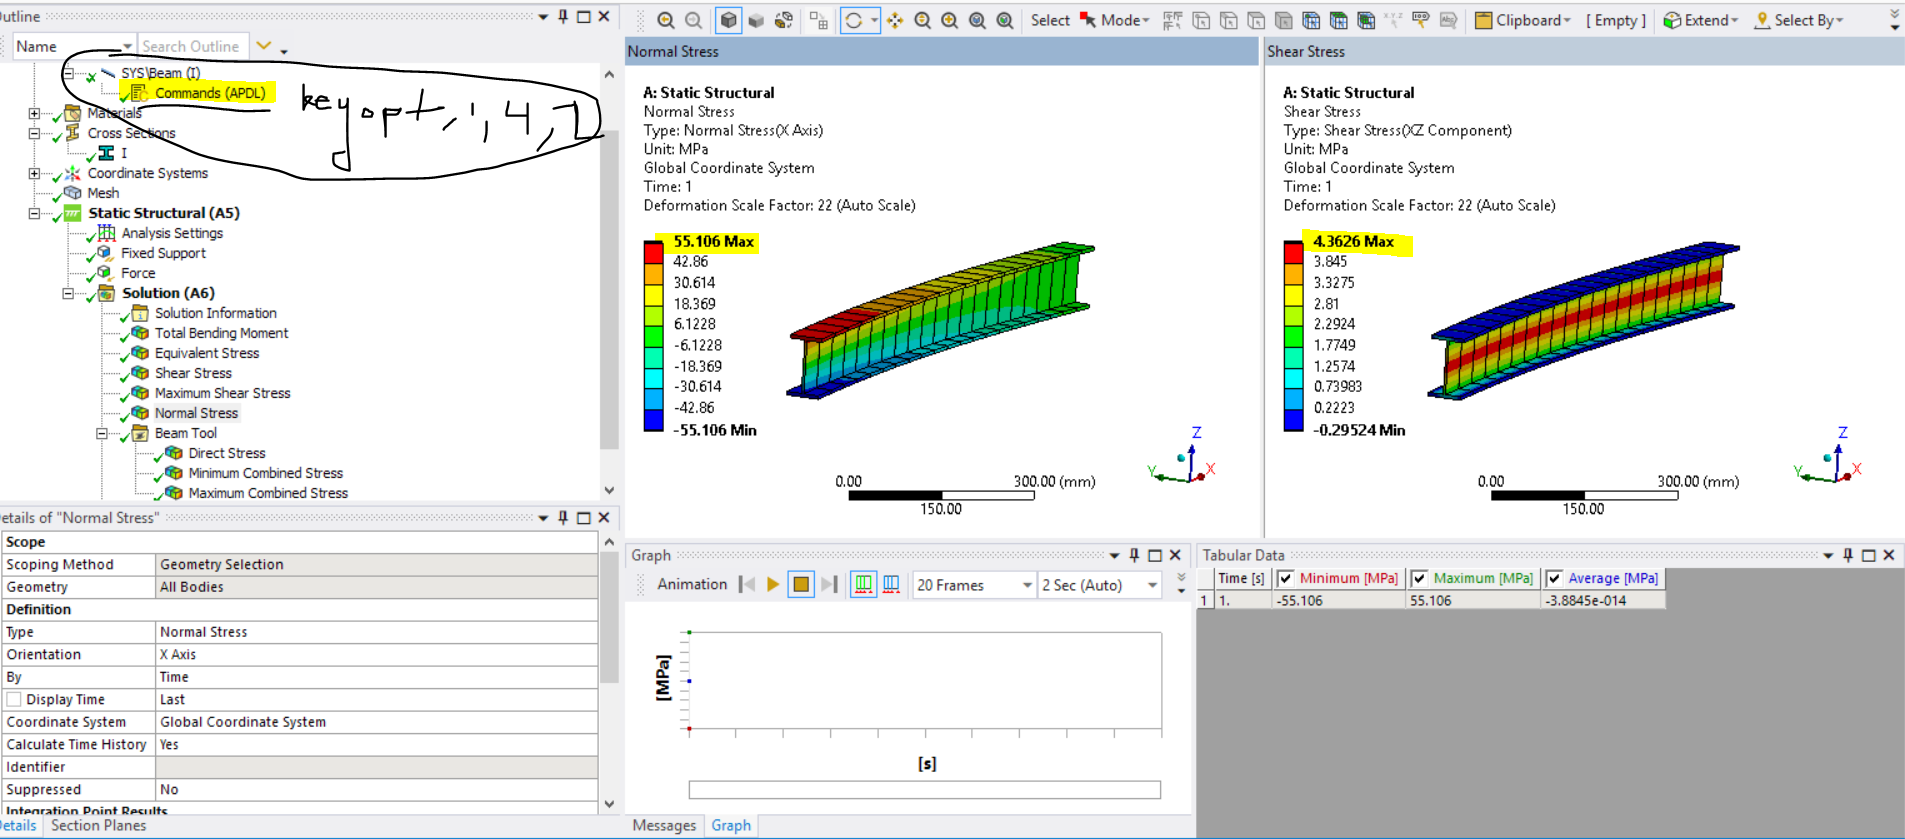
Task: Click the Zoom To Fit icon
Action: pos(977,21)
